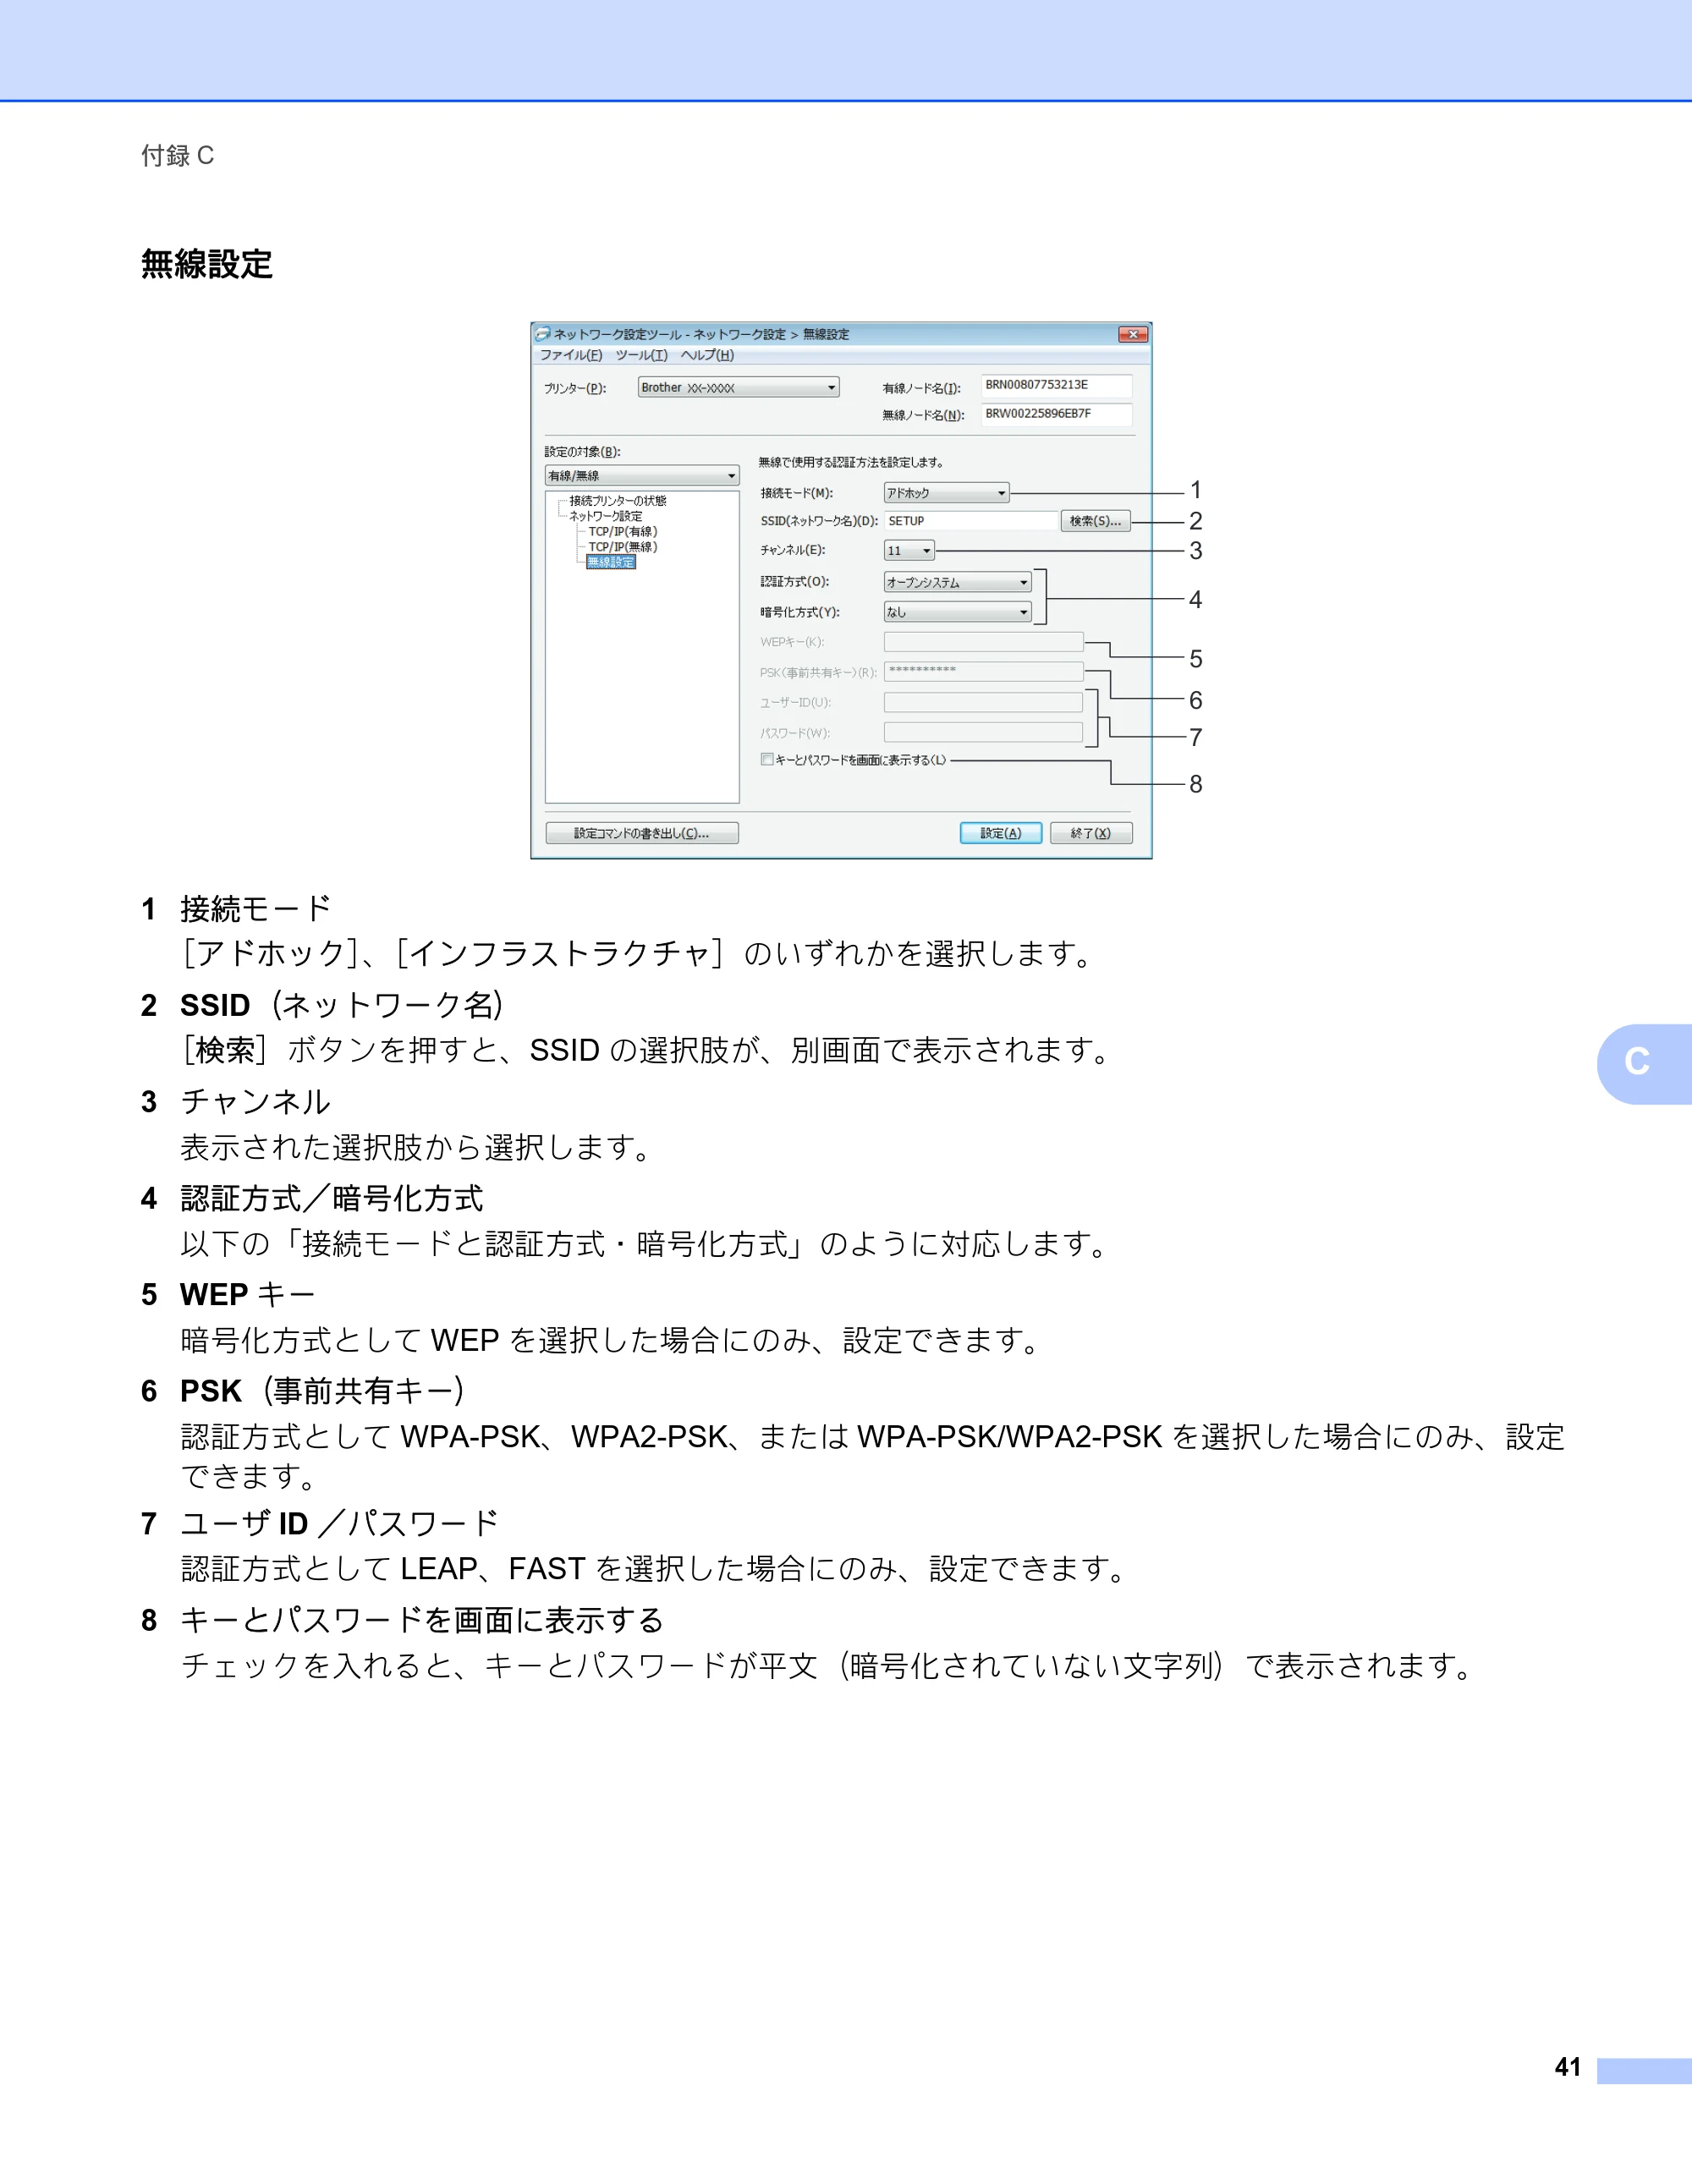1692x2184 pixels.
Task: Open the チャンネル 11 dropdown
Action: [x=909, y=551]
